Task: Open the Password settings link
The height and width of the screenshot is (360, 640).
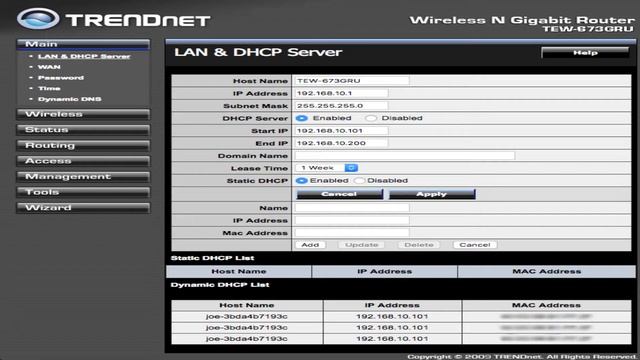Action: point(61,78)
